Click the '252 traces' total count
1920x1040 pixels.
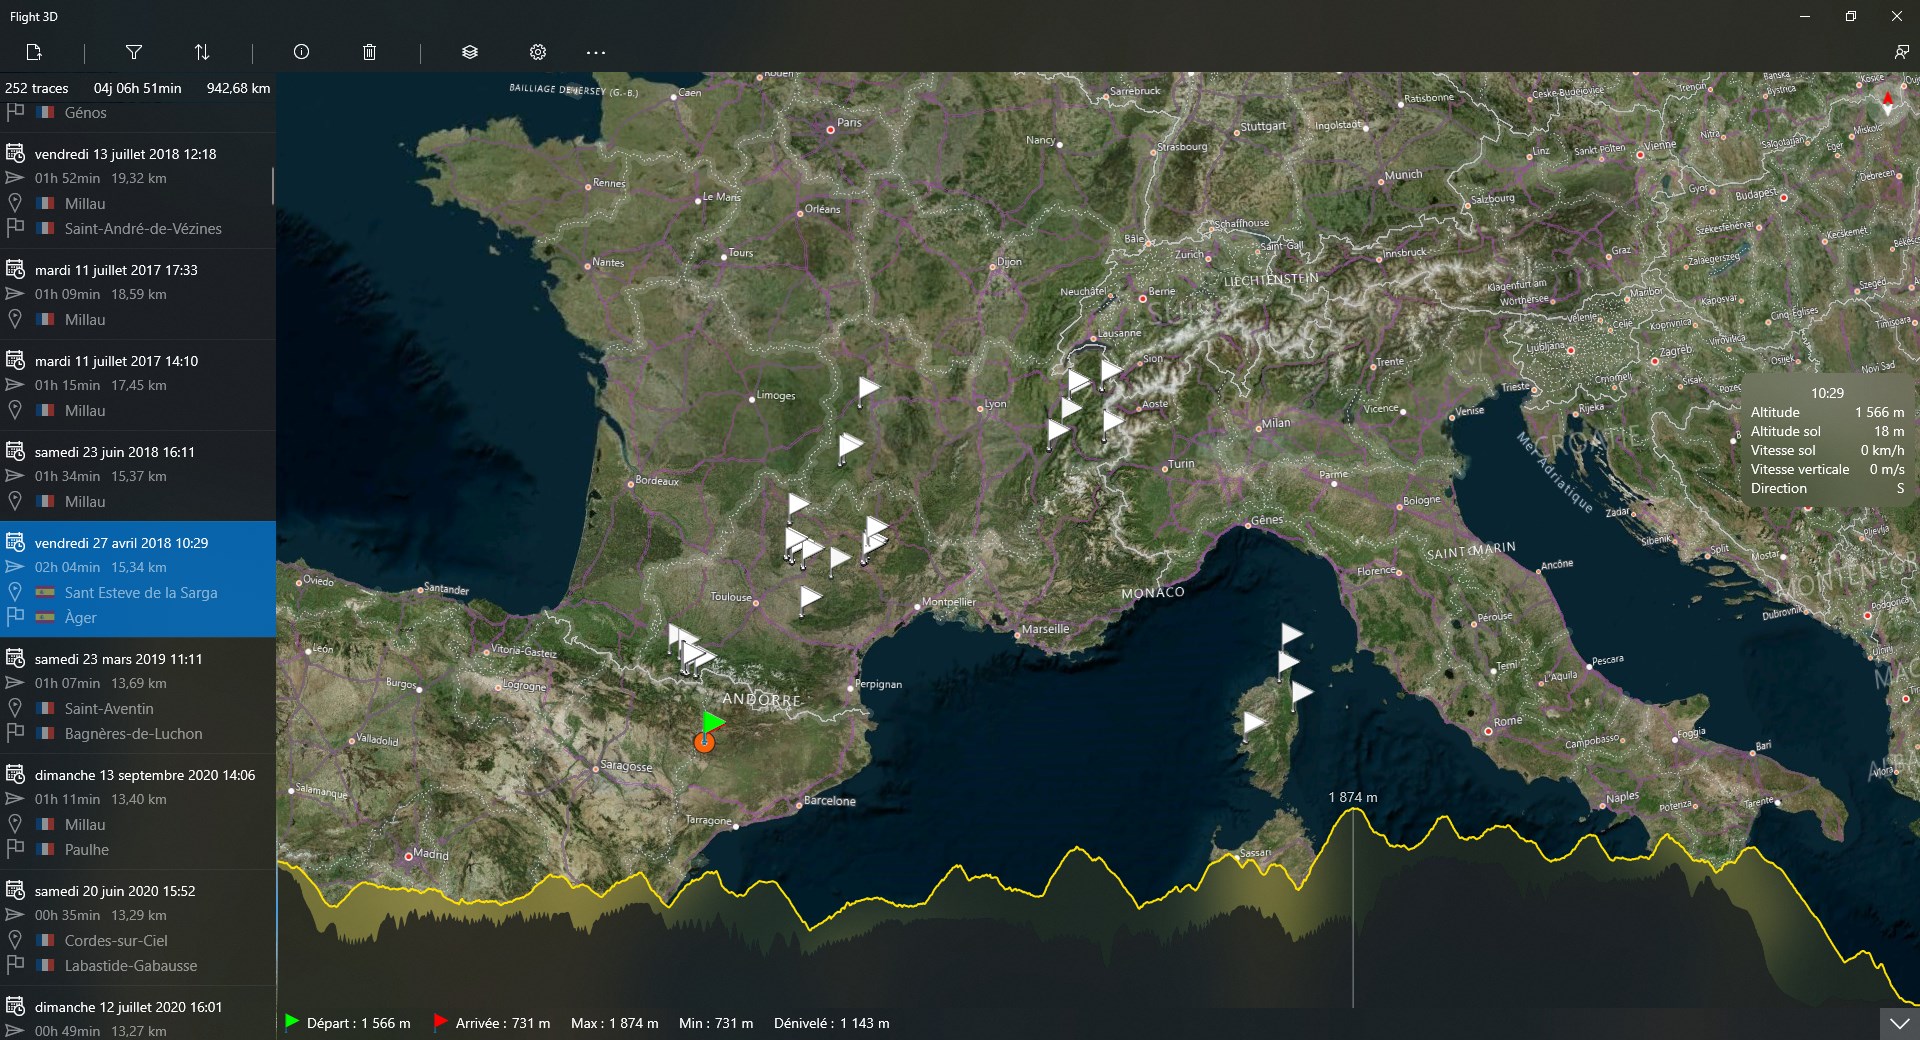(x=37, y=88)
